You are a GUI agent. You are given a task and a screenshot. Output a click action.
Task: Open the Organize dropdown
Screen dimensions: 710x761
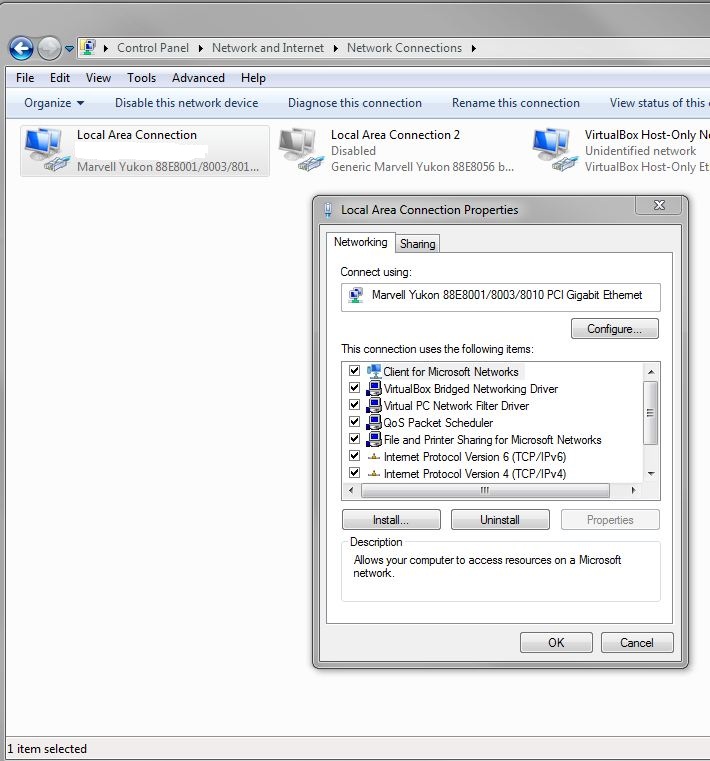[x=54, y=103]
